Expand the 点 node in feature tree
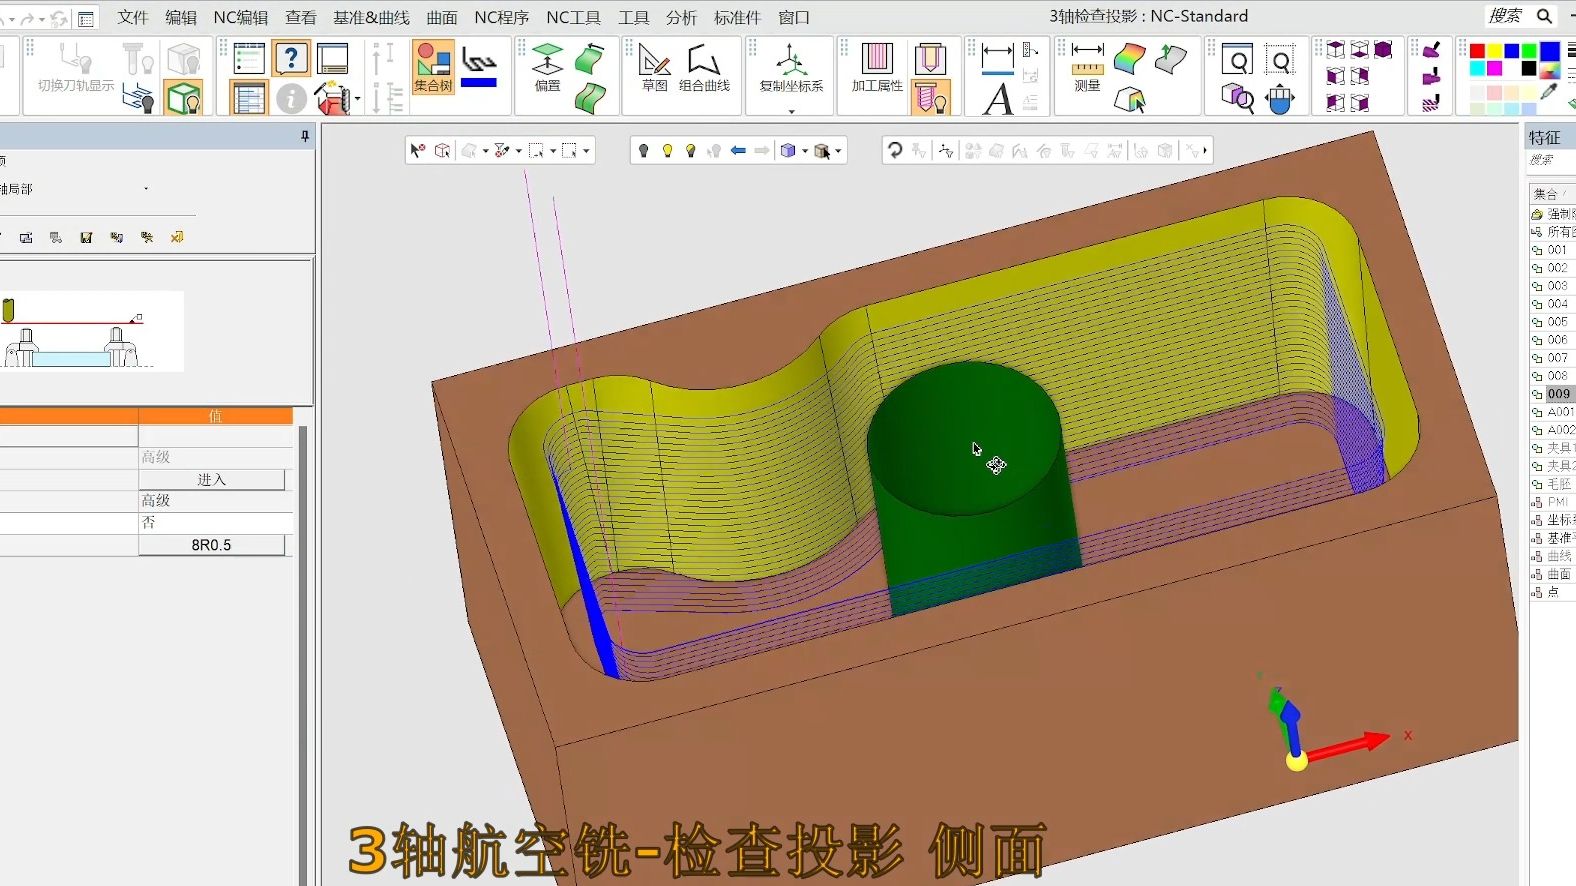 (x=1536, y=592)
